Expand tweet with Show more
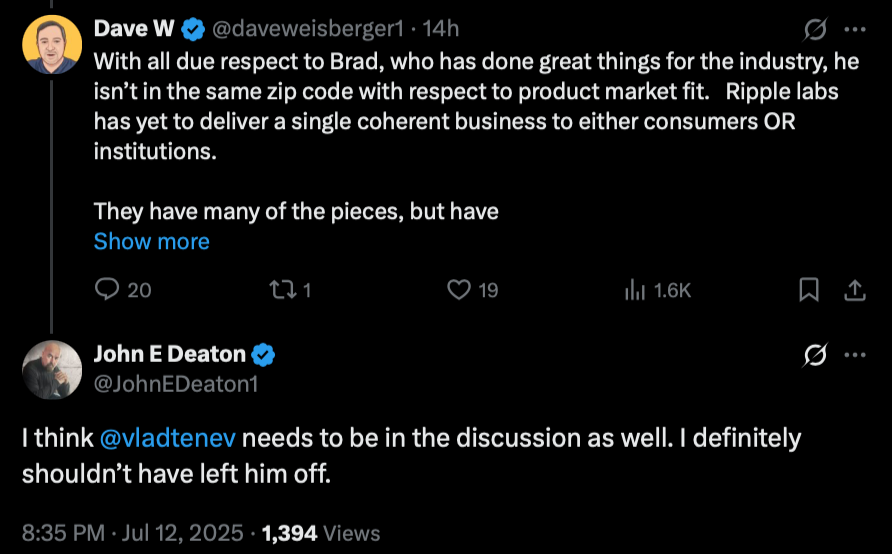892x554 pixels. tap(152, 242)
